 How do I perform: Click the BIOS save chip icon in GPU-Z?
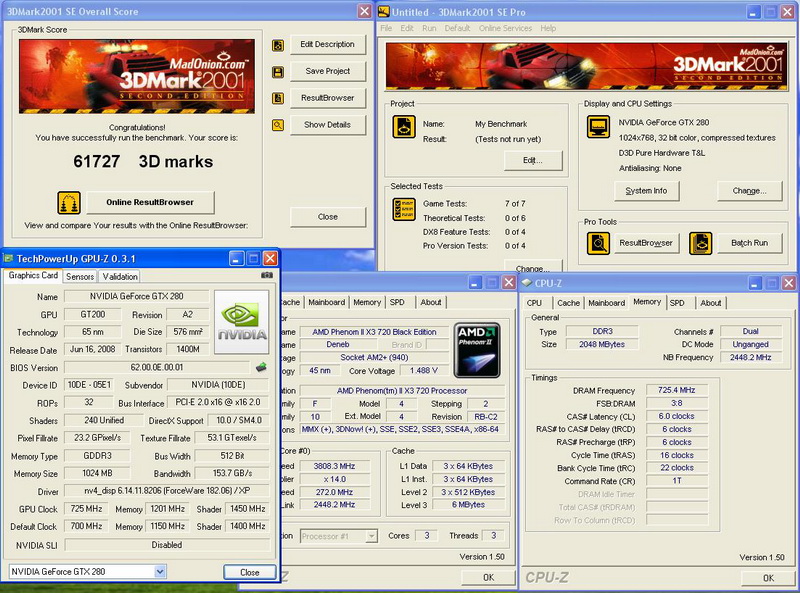[261, 367]
